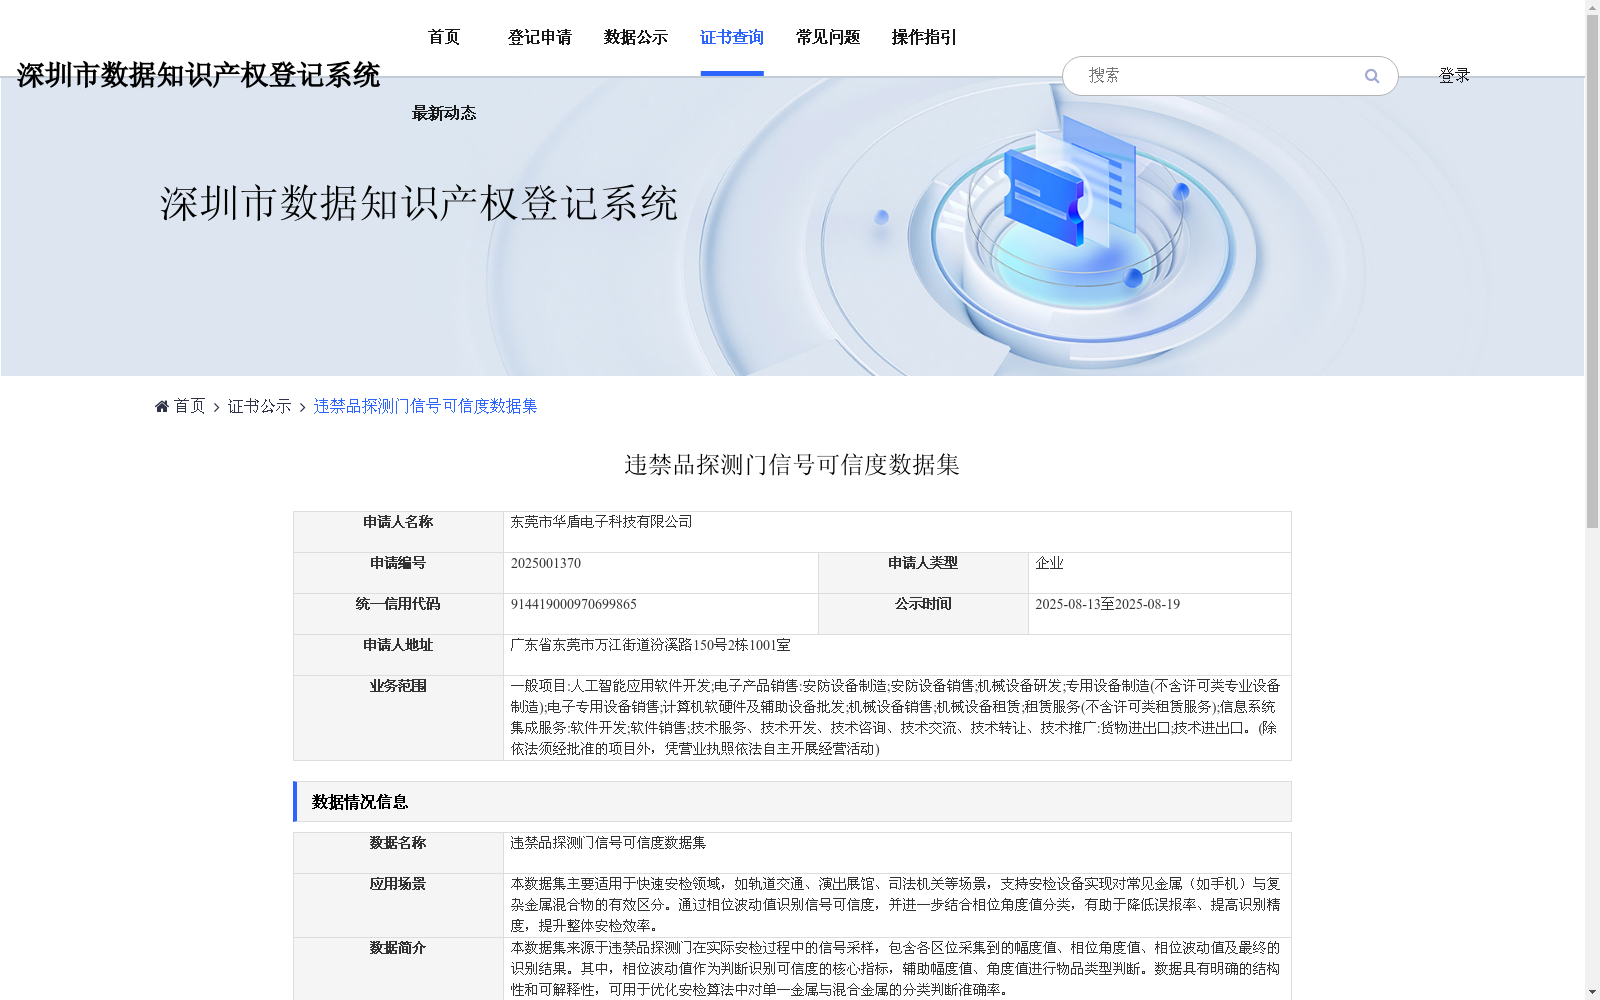This screenshot has width=1600, height=1000.
Task: Click the 申请编号 label cell
Action: pyautogui.click(x=398, y=573)
